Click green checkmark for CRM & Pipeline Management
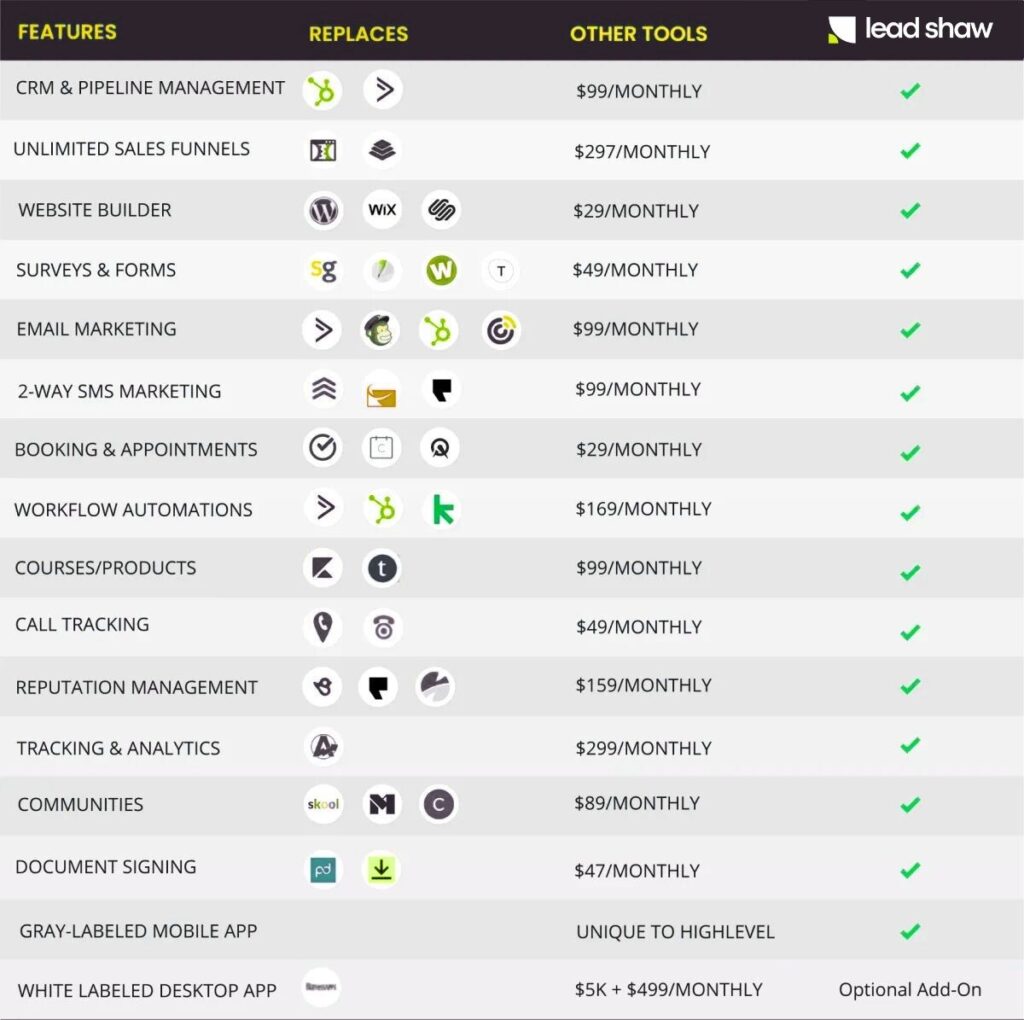The image size is (1024, 1020). pos(910,91)
